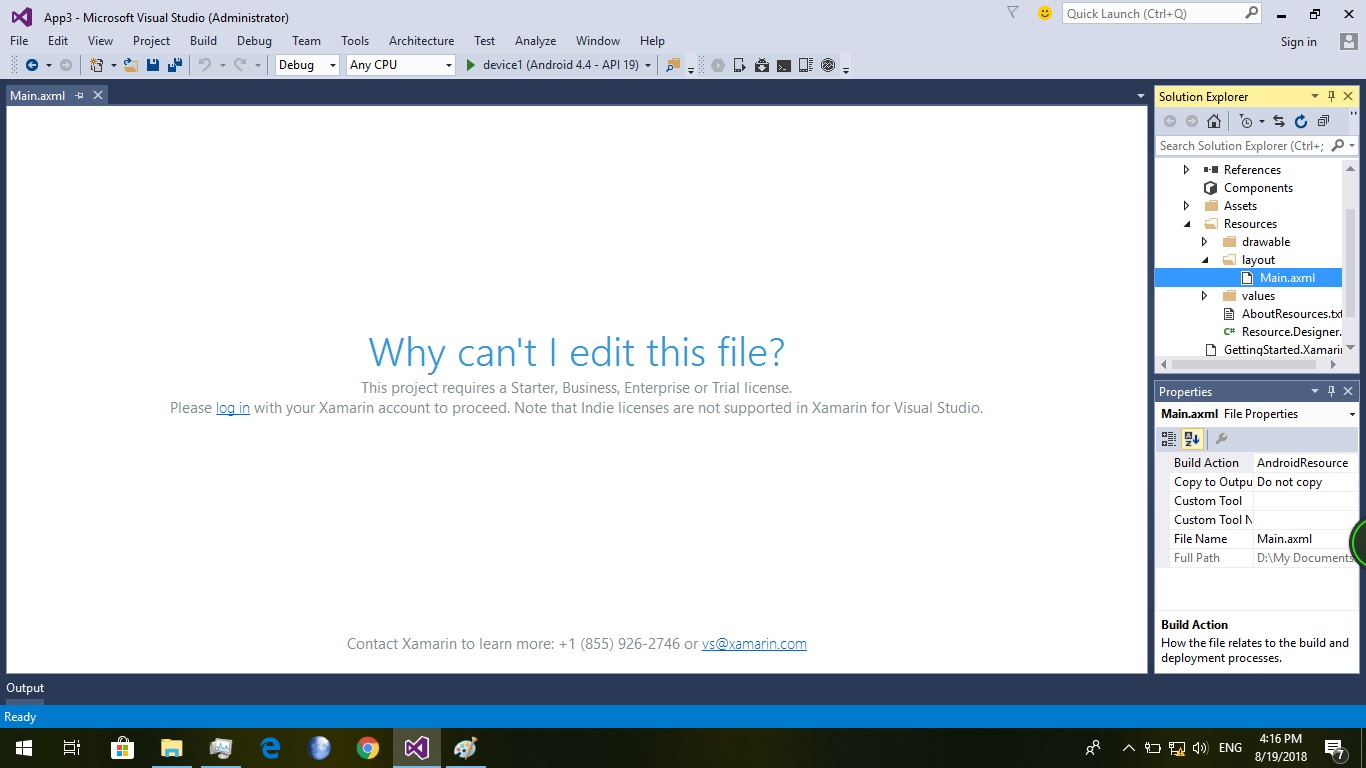Open the Architecture menu
This screenshot has height=768, width=1366.
[x=421, y=41]
